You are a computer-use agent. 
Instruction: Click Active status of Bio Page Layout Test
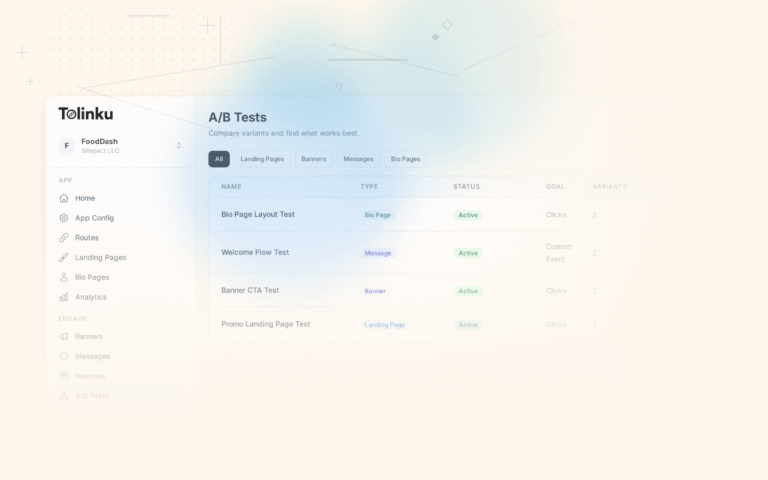pyautogui.click(x=468, y=215)
